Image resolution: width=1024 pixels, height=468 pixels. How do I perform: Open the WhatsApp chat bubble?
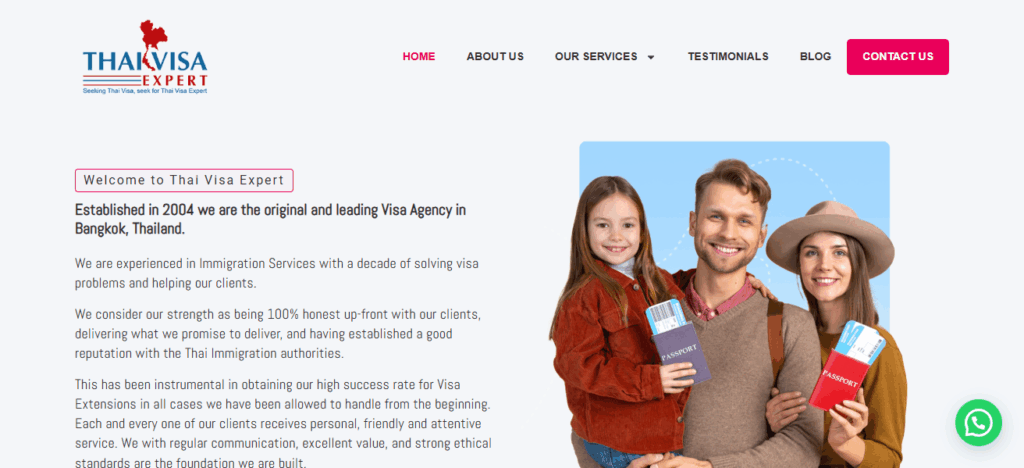click(x=978, y=423)
